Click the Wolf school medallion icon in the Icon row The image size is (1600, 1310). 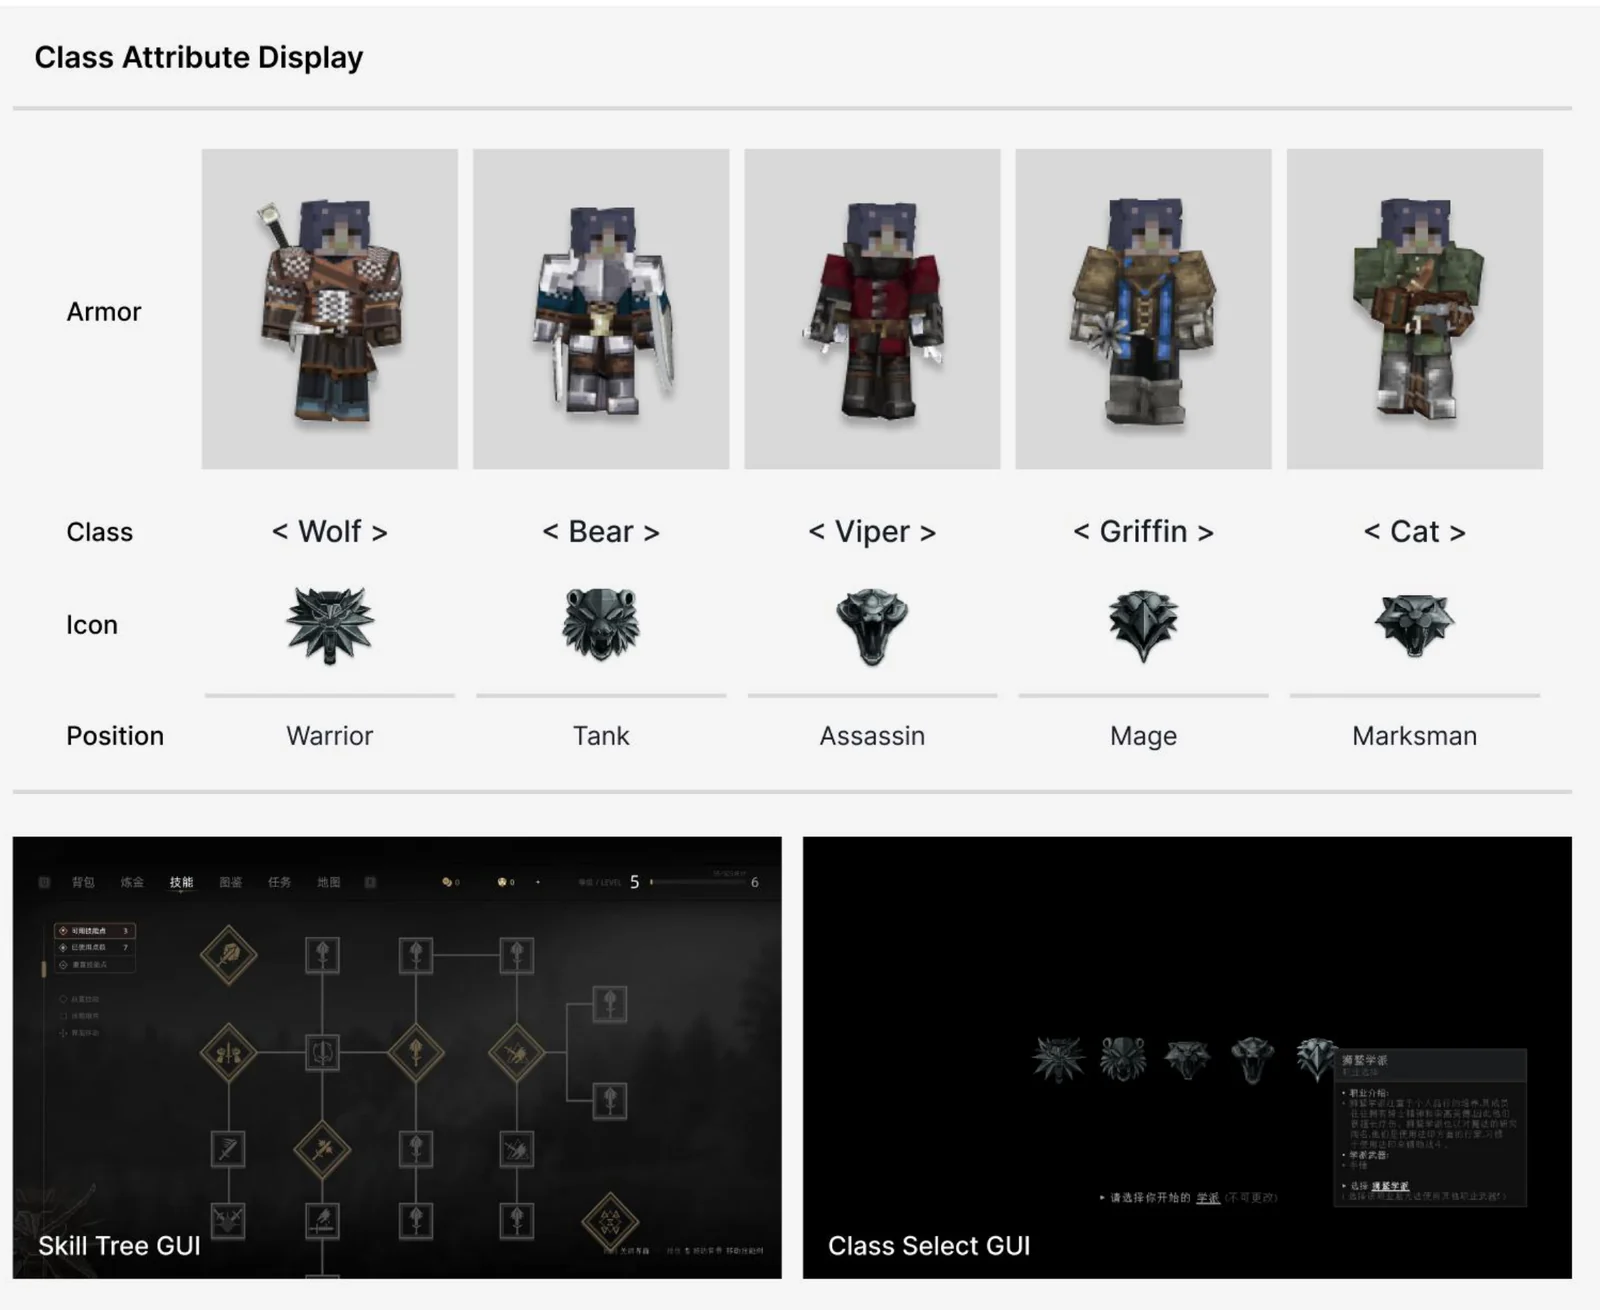point(330,625)
